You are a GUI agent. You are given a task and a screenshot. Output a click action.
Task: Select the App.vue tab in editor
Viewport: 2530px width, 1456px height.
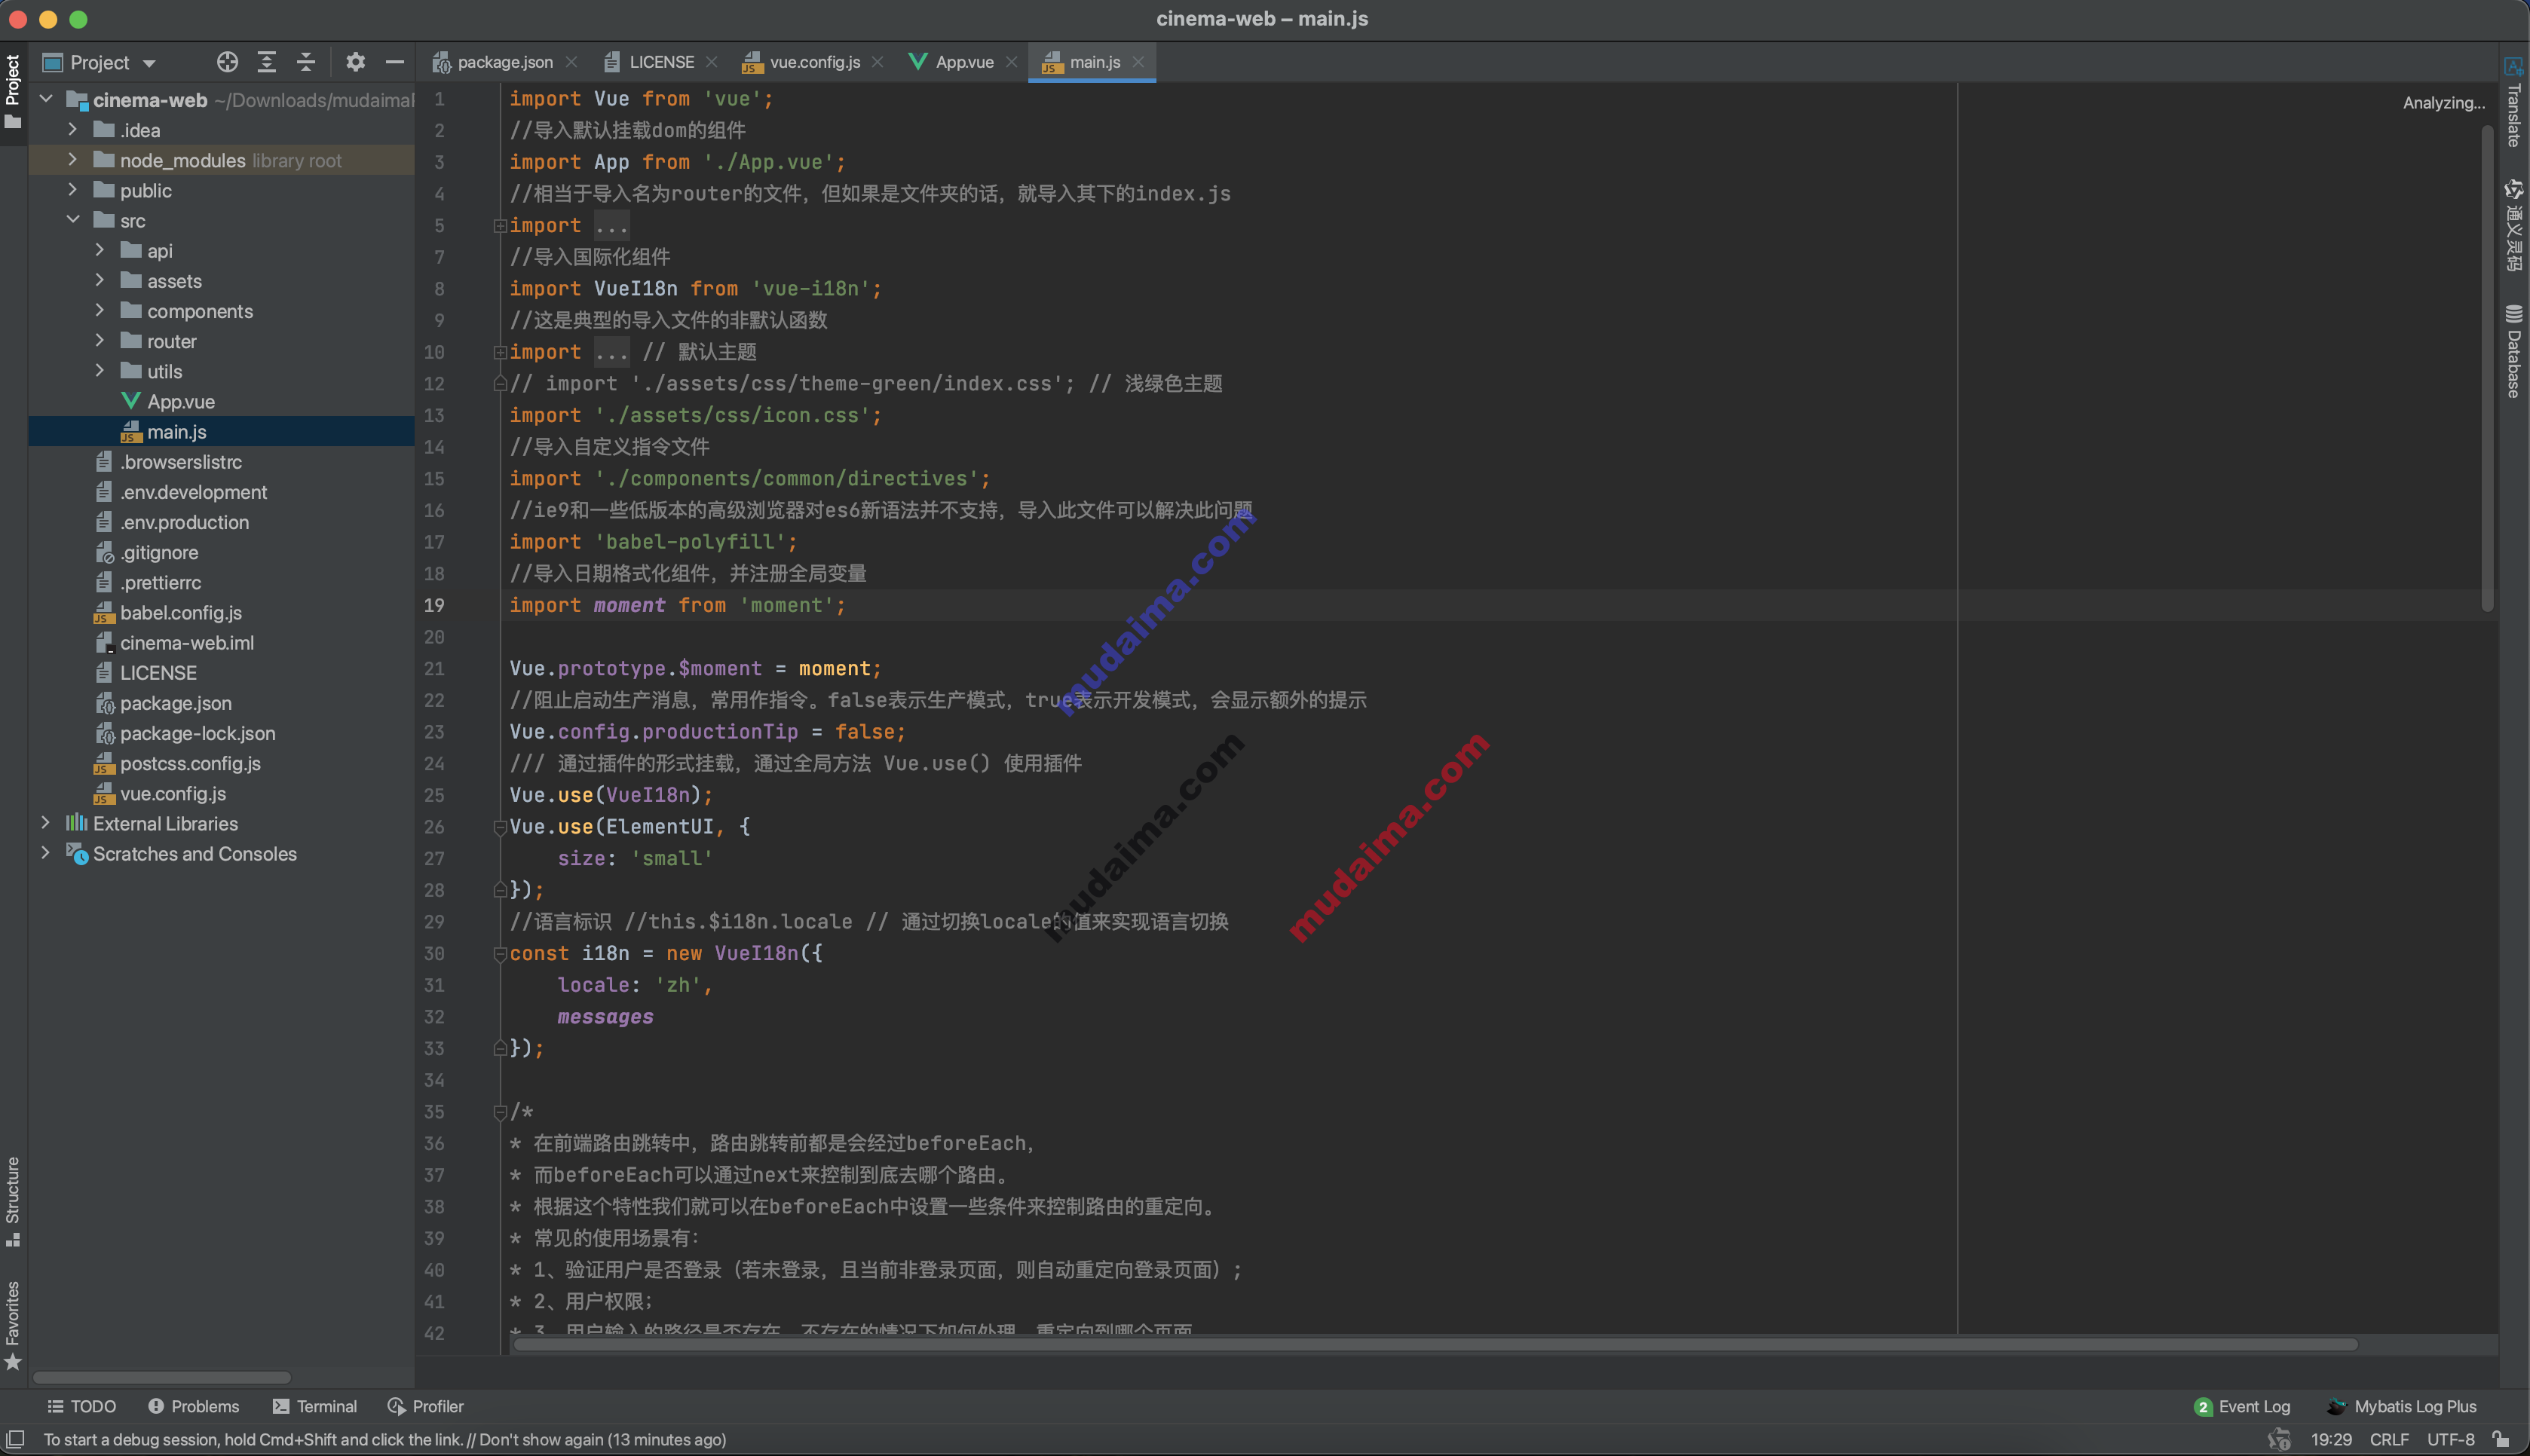[x=963, y=61]
